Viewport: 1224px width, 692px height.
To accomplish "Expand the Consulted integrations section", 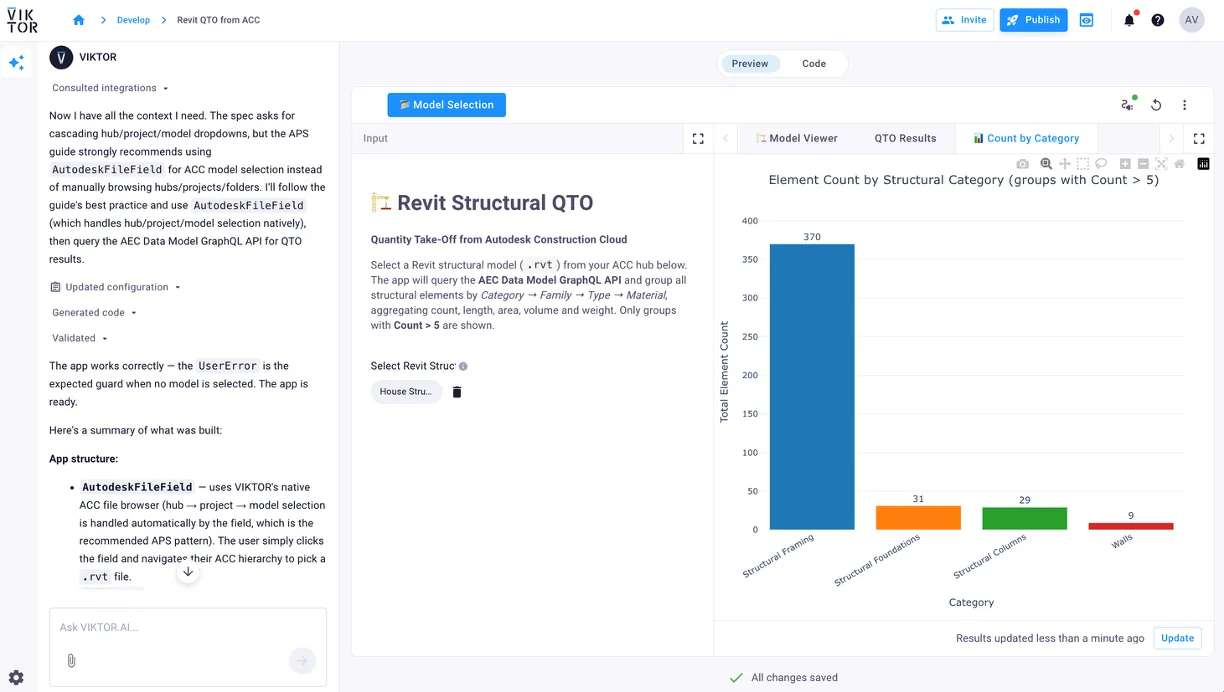I will pos(110,88).
